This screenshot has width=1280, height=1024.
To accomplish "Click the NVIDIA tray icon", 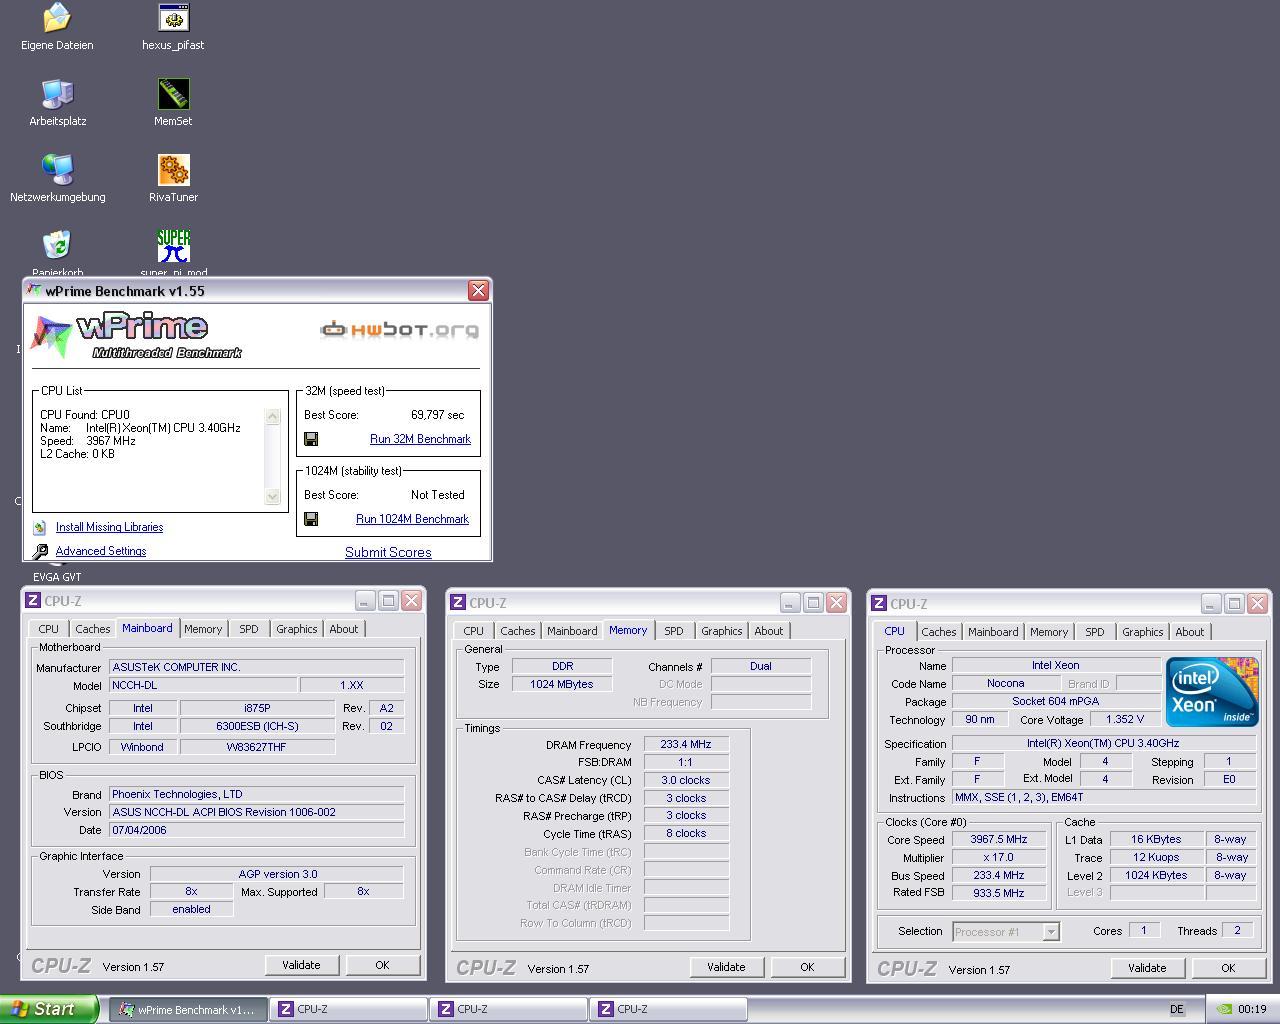I will click(1223, 1009).
